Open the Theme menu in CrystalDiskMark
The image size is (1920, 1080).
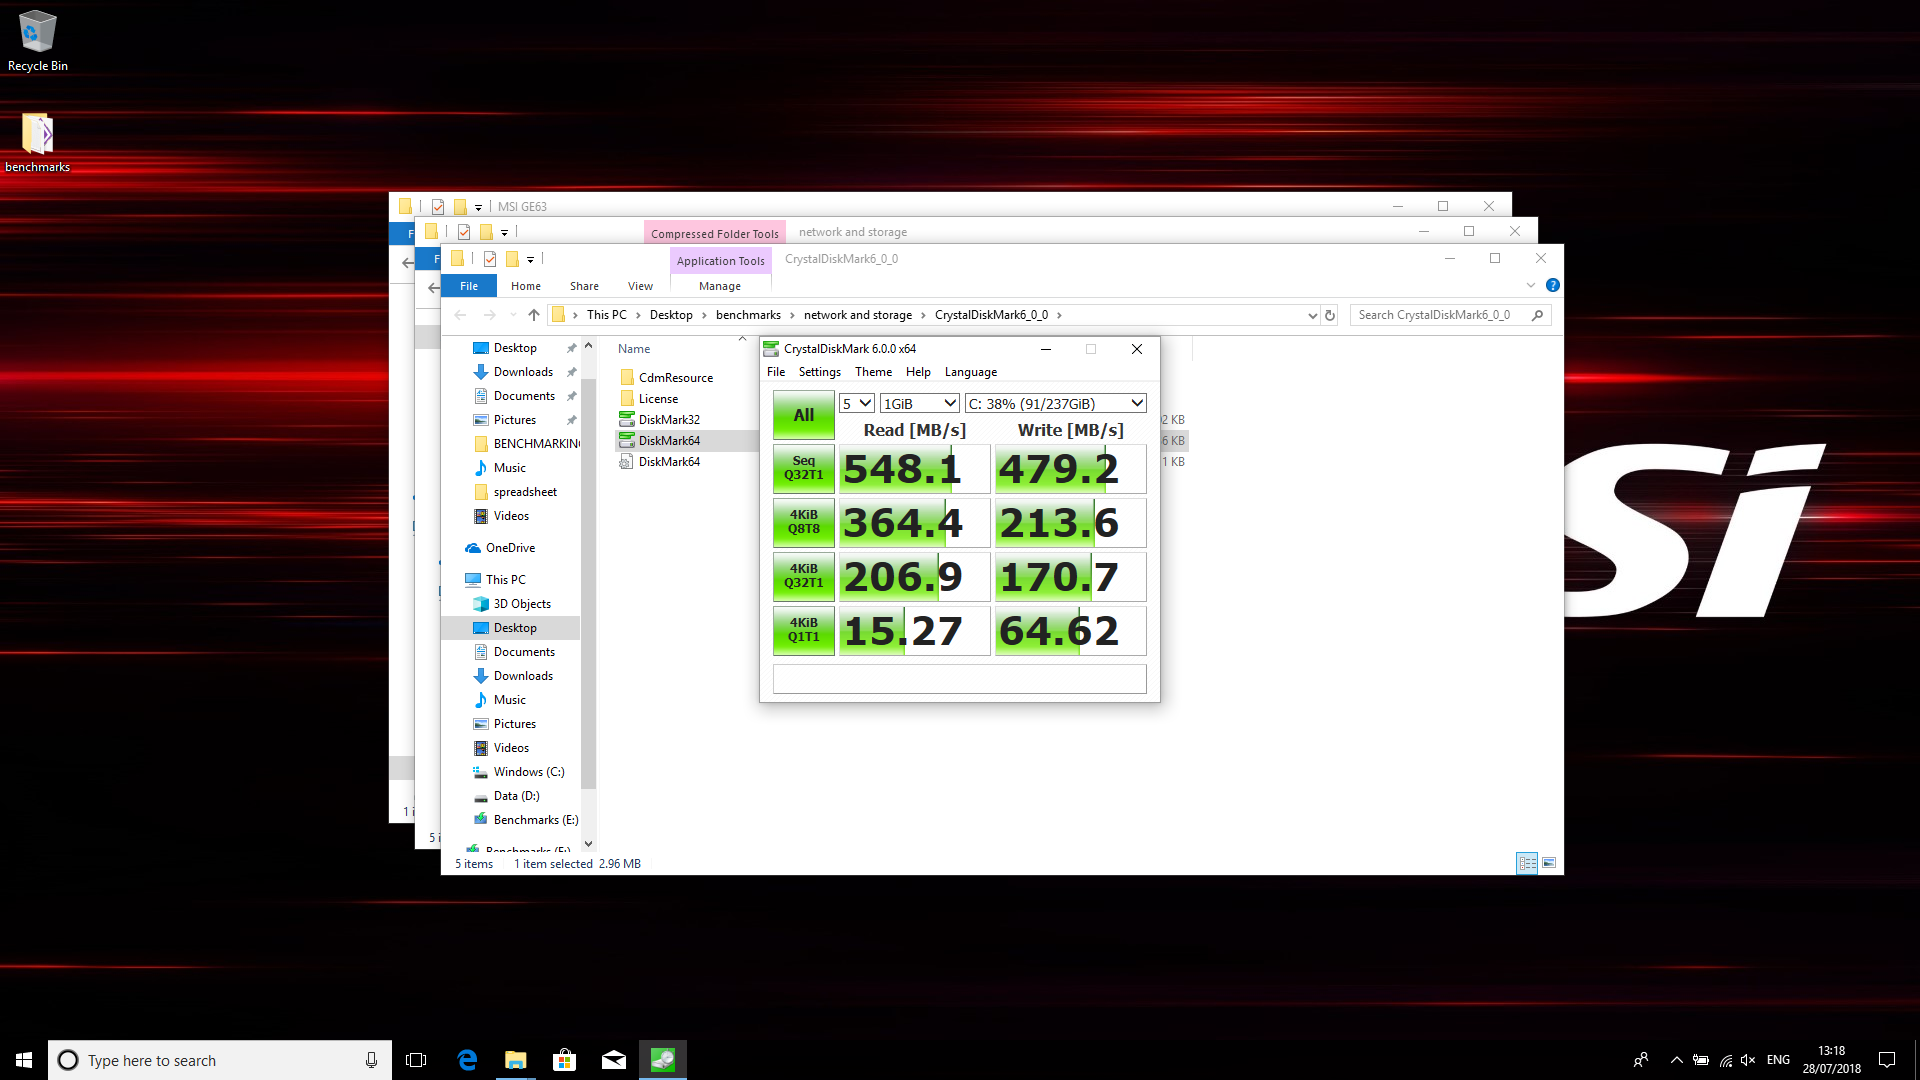point(873,372)
